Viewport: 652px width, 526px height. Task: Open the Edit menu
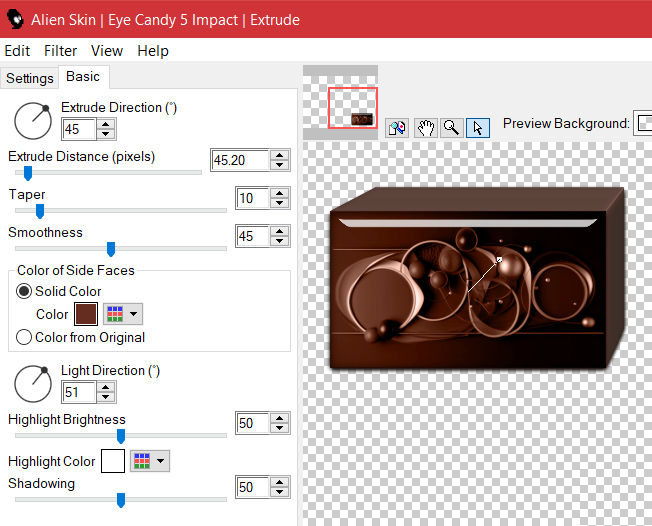(17, 51)
